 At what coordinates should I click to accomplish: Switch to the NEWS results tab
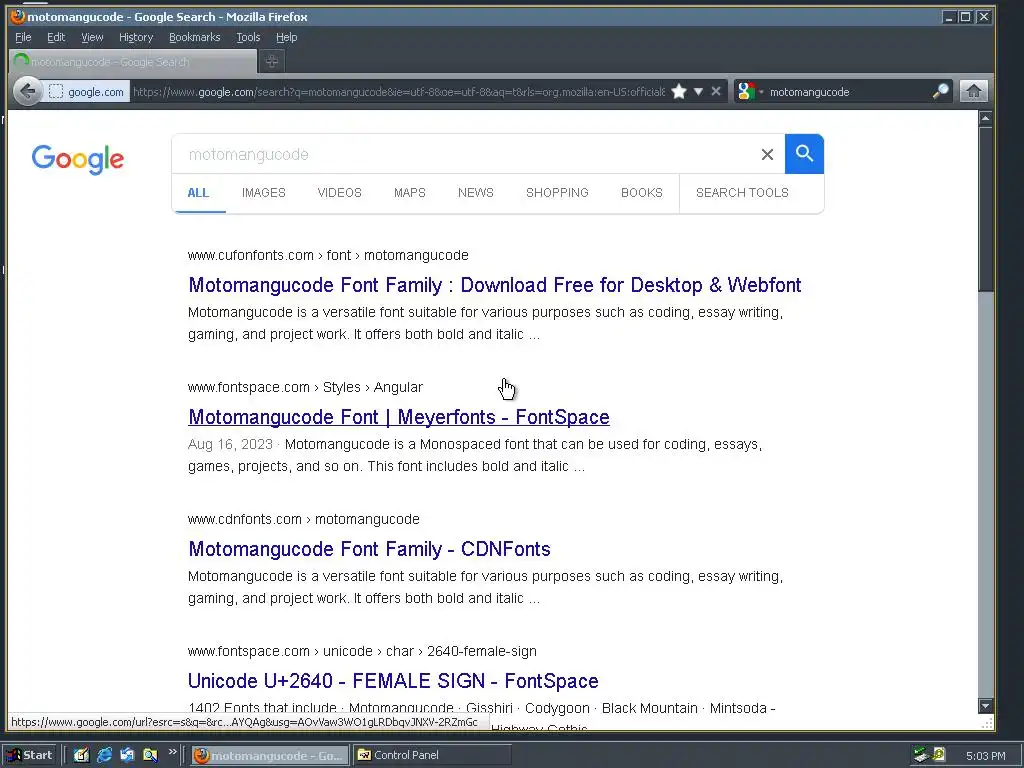(475, 193)
